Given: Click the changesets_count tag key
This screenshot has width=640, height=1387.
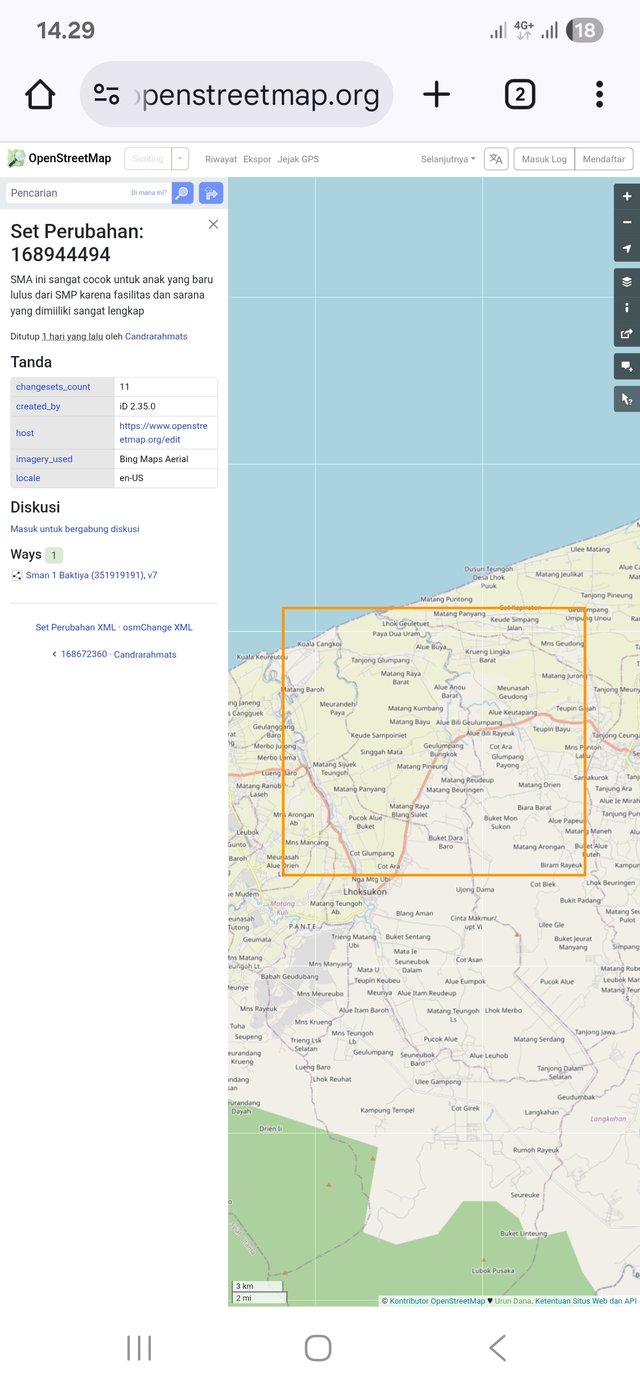Looking at the screenshot, I should click(53, 386).
